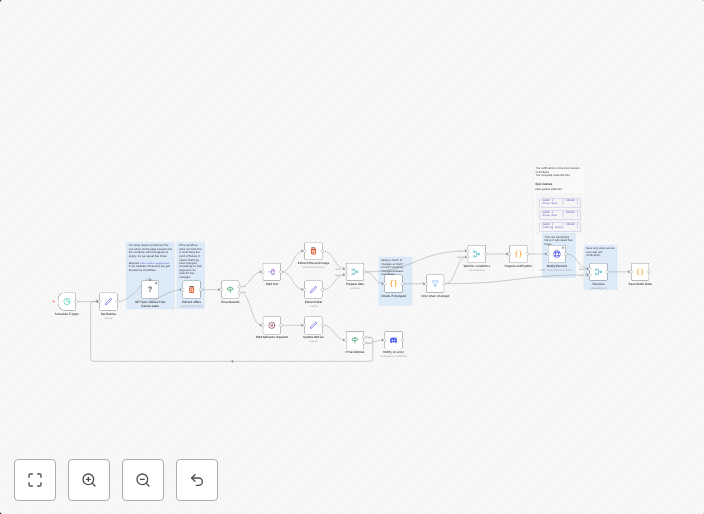Screen dimensions: 704x514
Task: Select the Prepare data merge node
Action: click(354, 271)
